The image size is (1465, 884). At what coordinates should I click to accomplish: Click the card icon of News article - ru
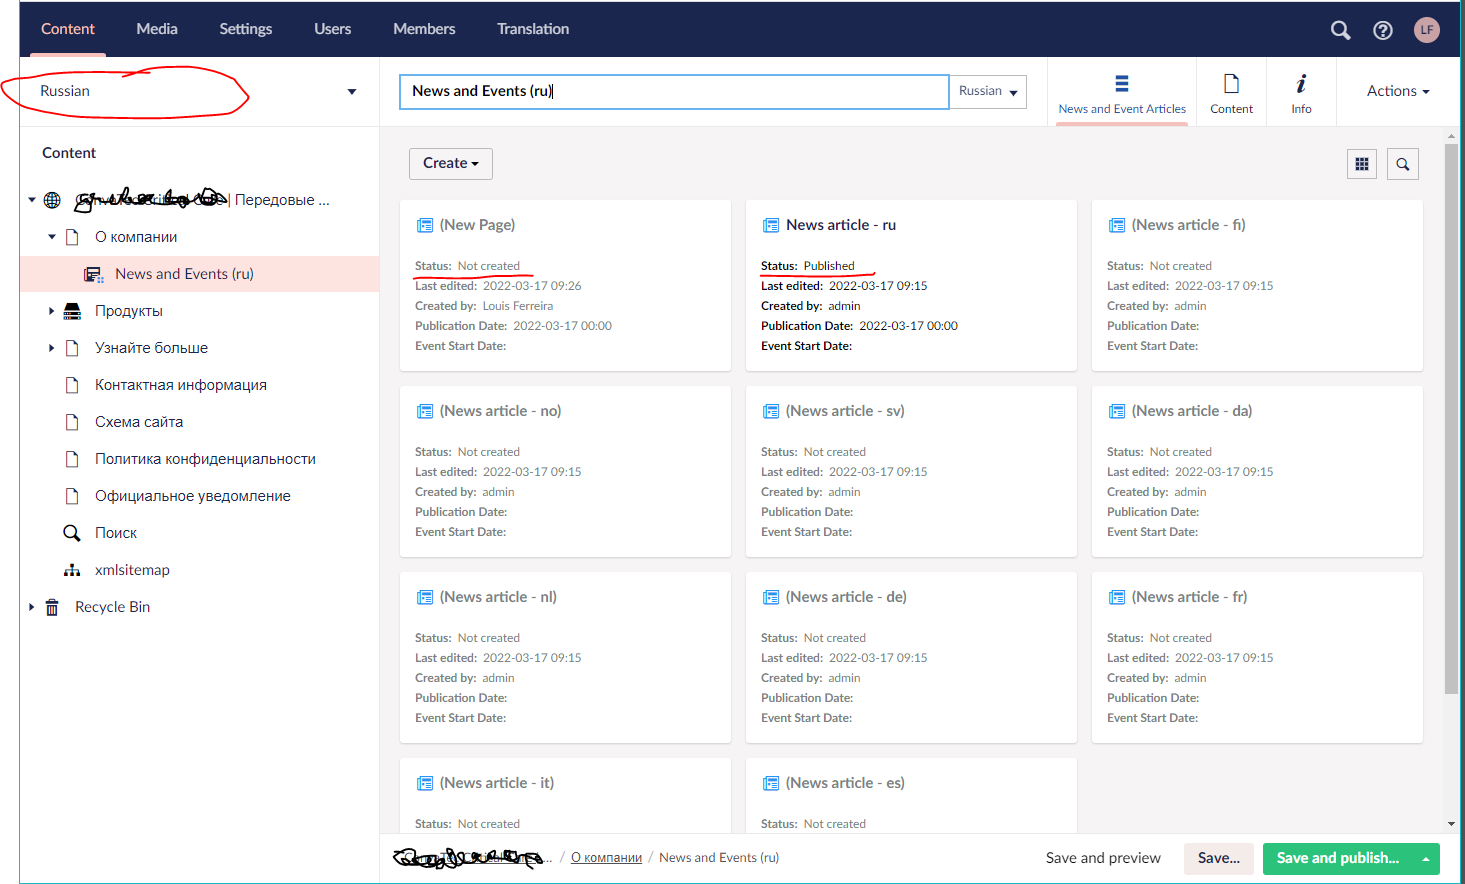[771, 225]
